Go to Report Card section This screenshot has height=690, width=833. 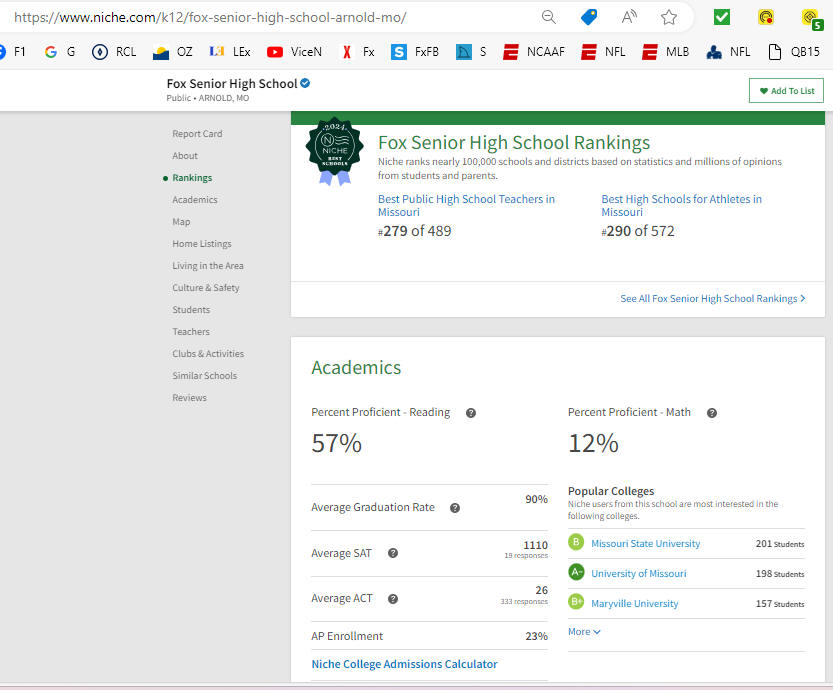[x=197, y=134]
